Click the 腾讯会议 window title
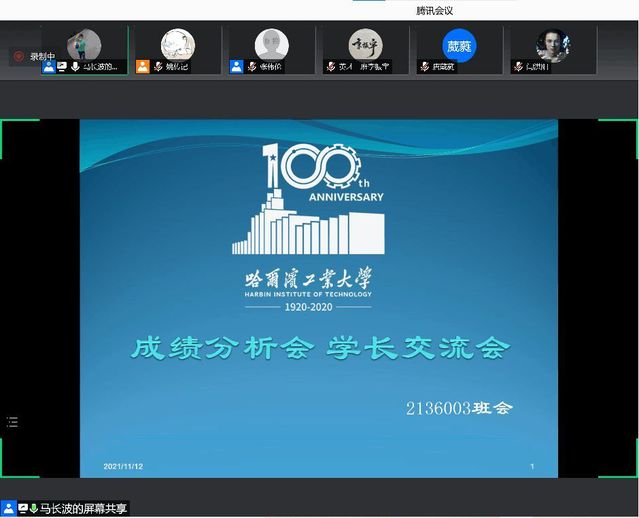The image size is (639, 518). click(434, 11)
